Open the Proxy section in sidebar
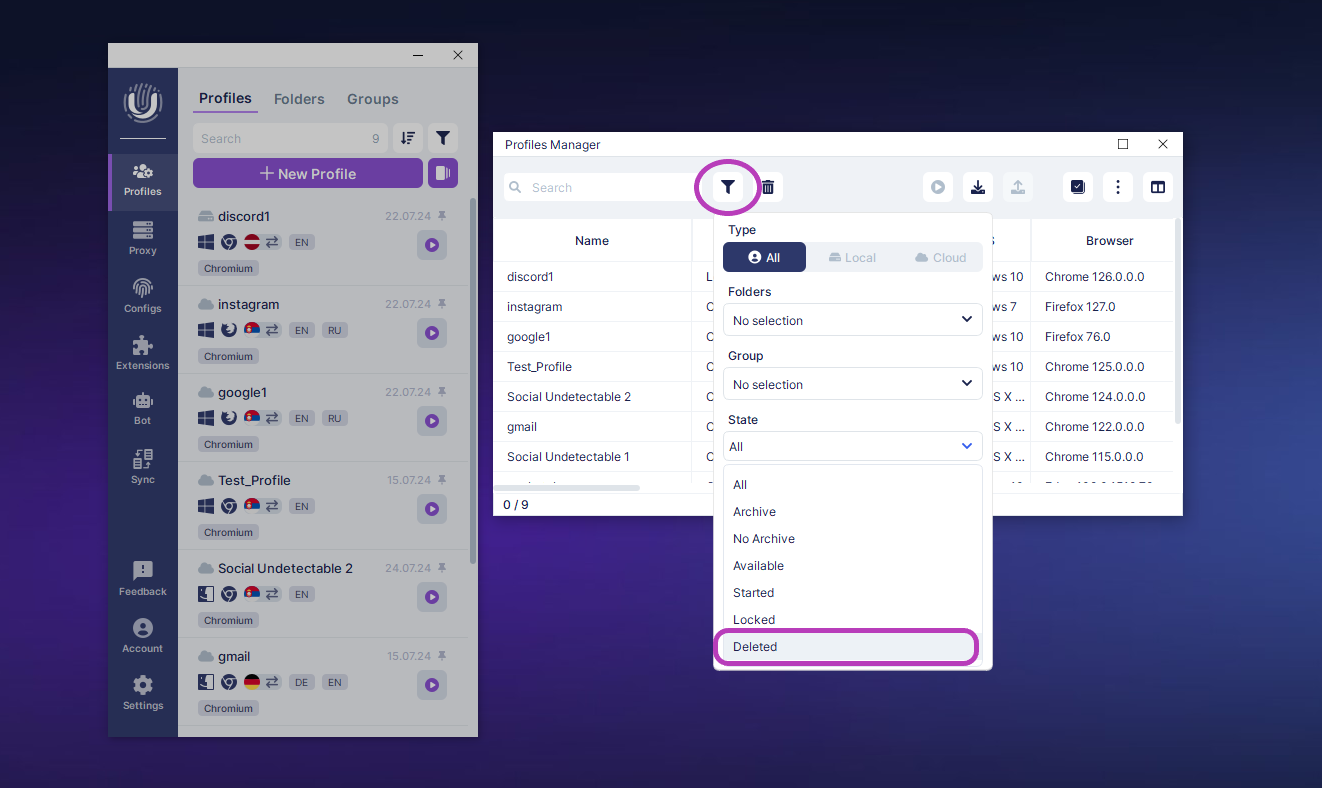The image size is (1322, 788). (x=143, y=239)
